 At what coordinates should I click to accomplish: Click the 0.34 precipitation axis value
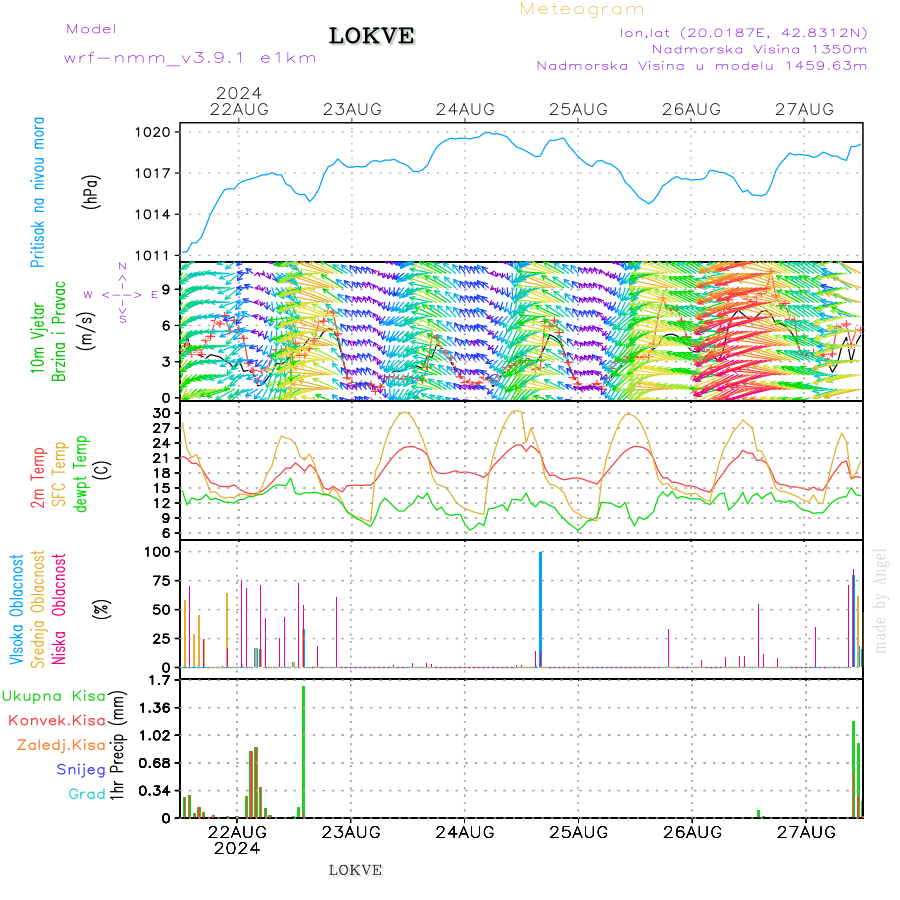click(x=155, y=792)
